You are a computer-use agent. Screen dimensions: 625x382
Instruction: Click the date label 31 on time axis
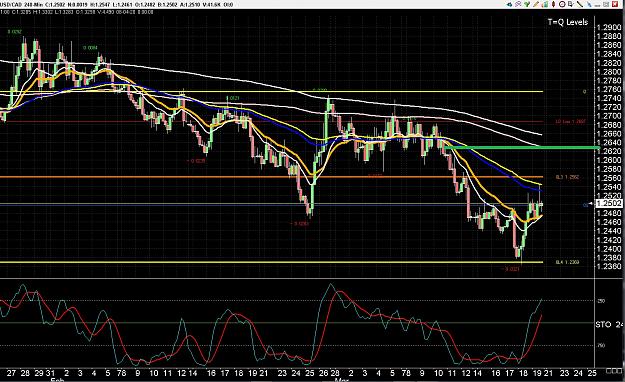pos(50,373)
